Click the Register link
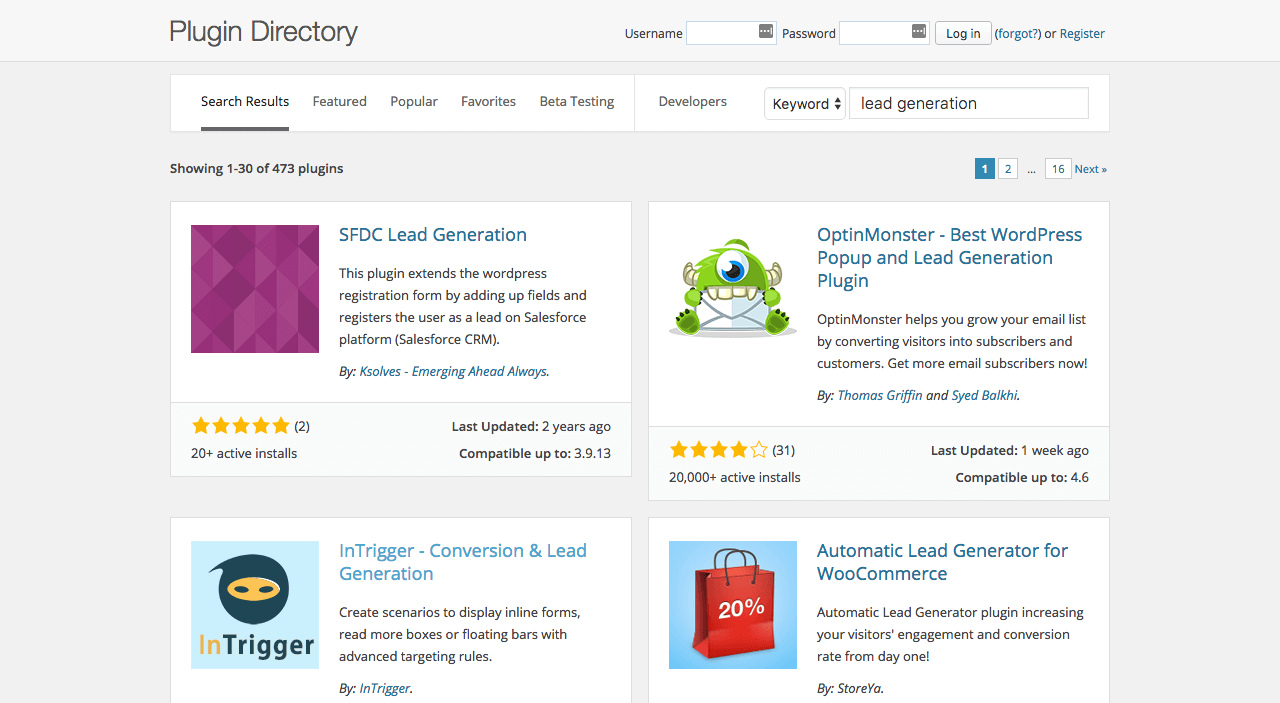Viewport: 1280px width, 703px height. (x=1082, y=34)
